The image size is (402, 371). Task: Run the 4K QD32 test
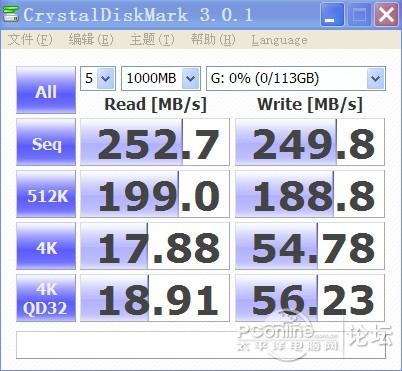pos(46,298)
